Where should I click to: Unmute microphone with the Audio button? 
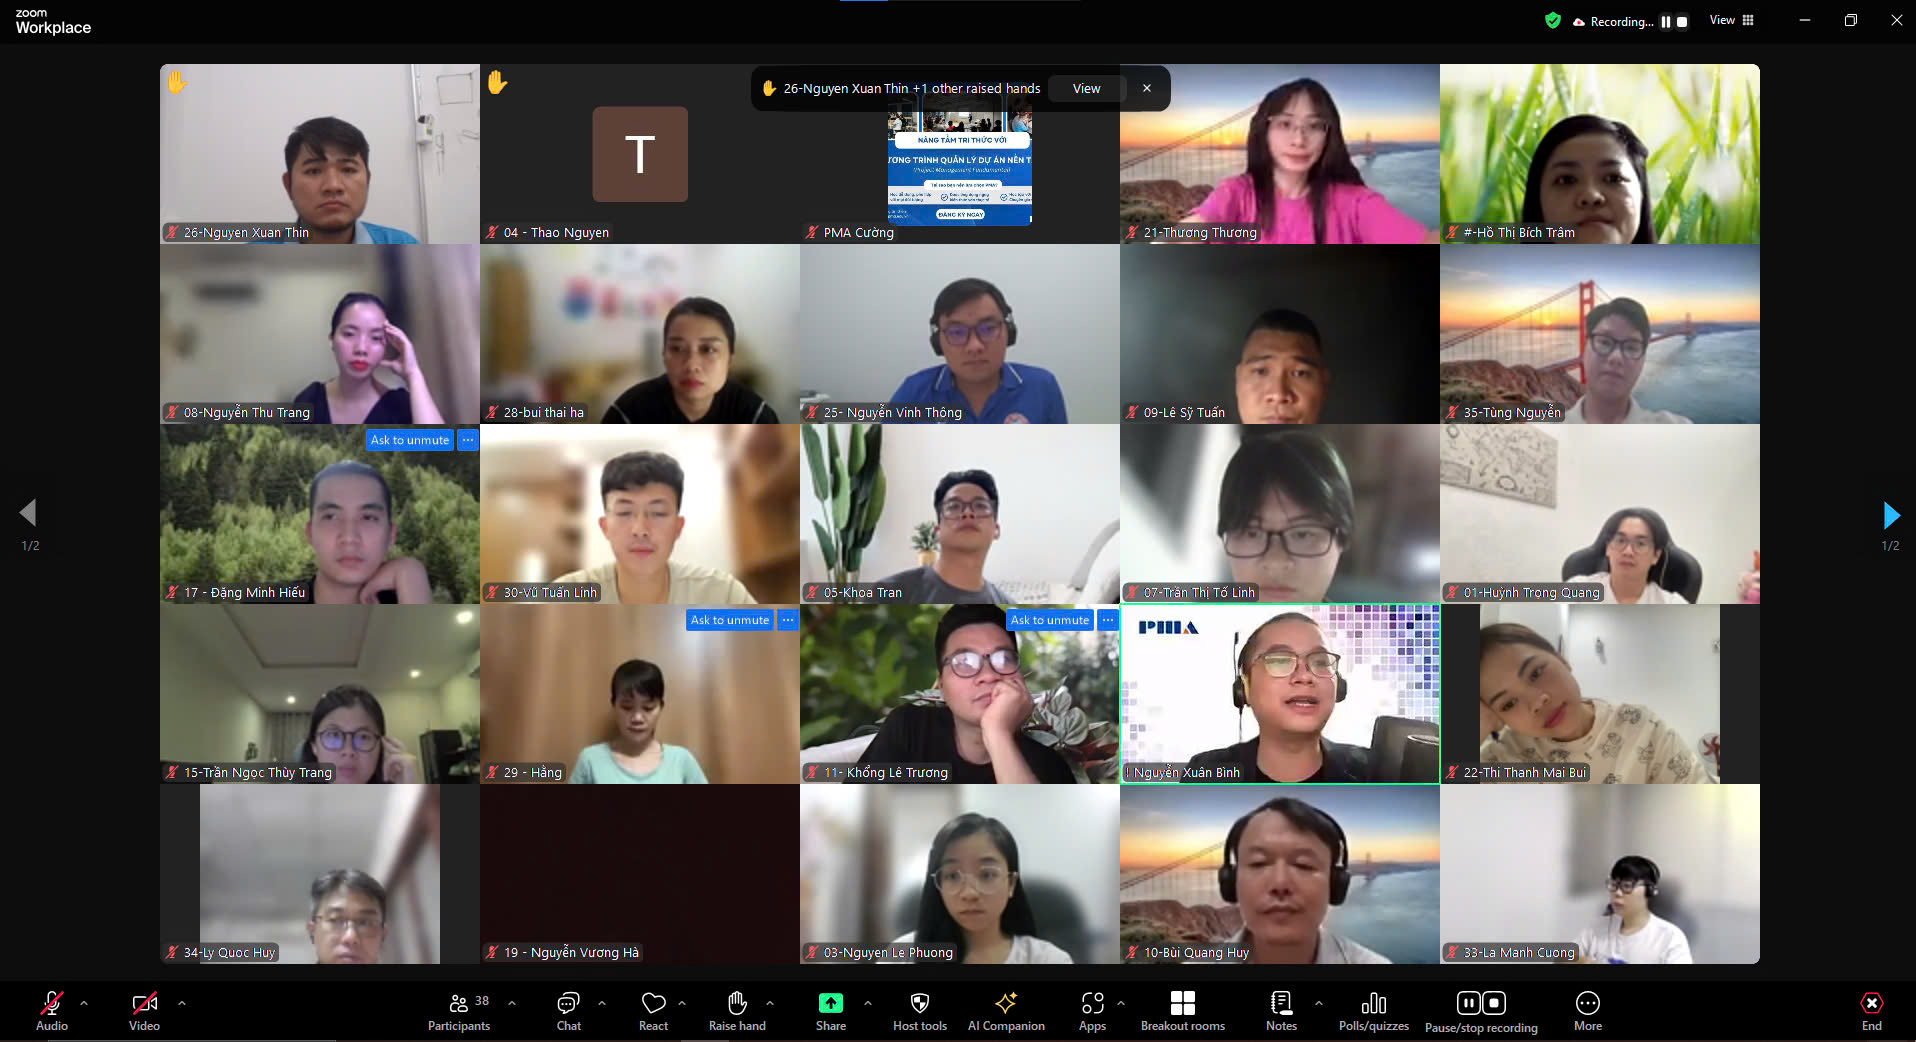click(52, 1010)
